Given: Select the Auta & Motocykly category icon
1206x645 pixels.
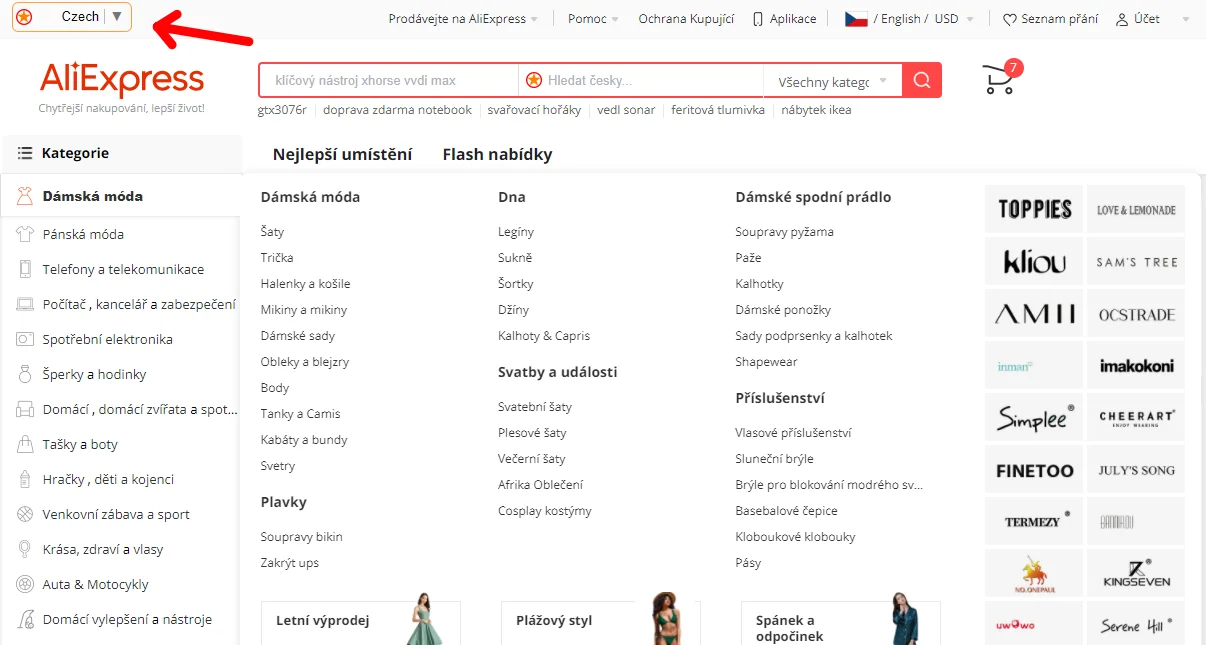Looking at the screenshot, I should point(23,584).
